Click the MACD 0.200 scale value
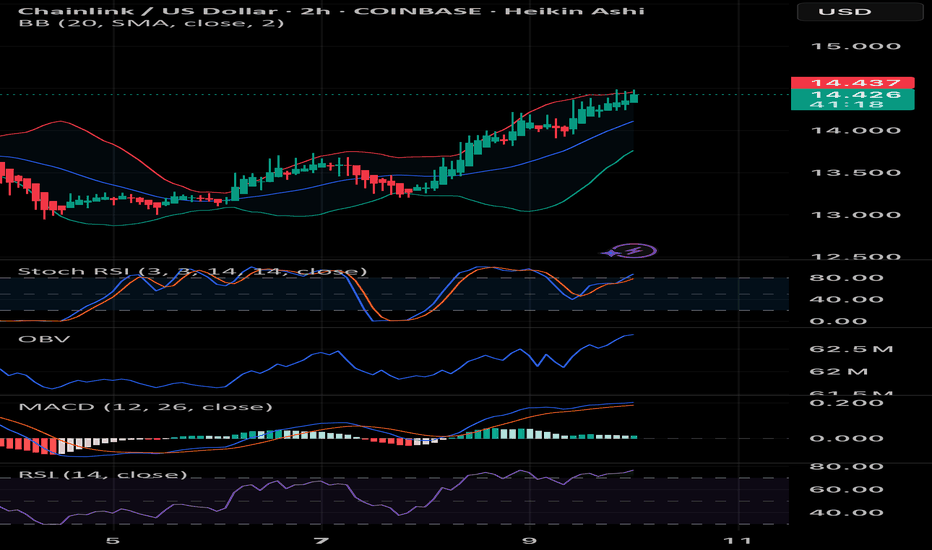 pos(847,403)
